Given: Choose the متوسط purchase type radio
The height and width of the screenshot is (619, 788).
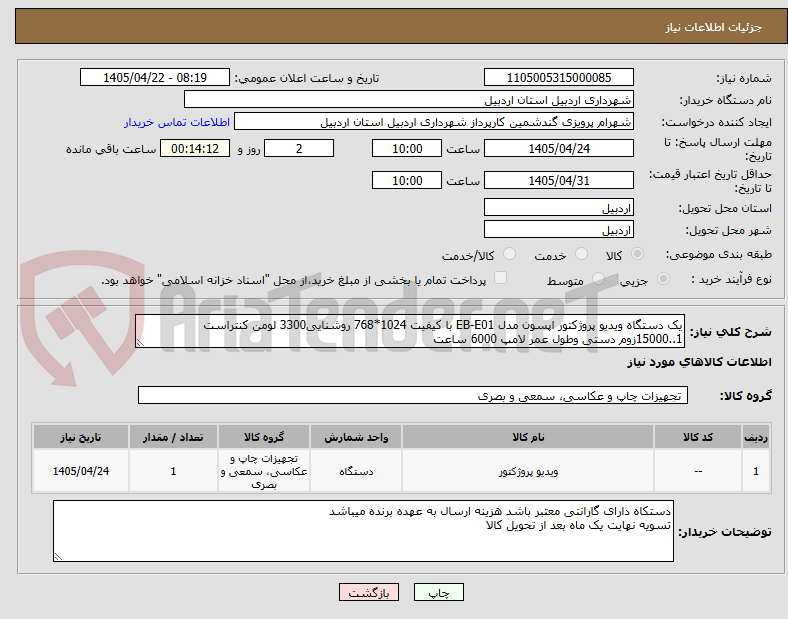Looking at the screenshot, I should pos(598,278).
